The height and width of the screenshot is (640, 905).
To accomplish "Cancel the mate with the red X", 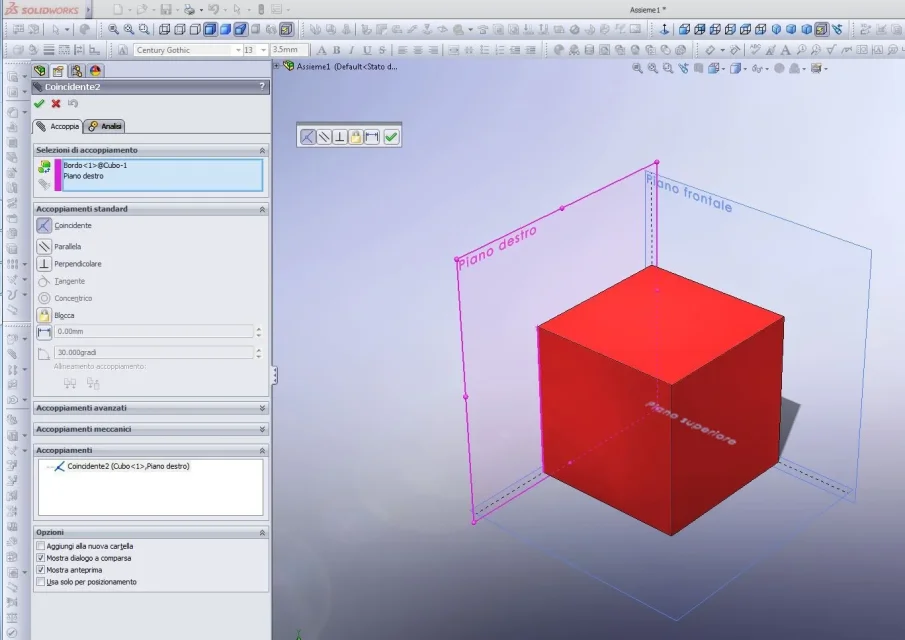I will click(x=56, y=103).
